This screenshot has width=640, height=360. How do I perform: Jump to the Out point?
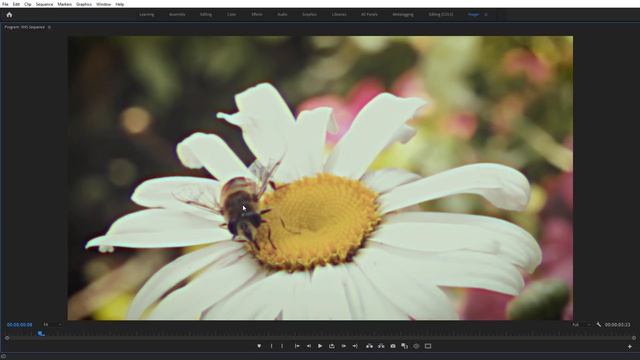point(355,346)
